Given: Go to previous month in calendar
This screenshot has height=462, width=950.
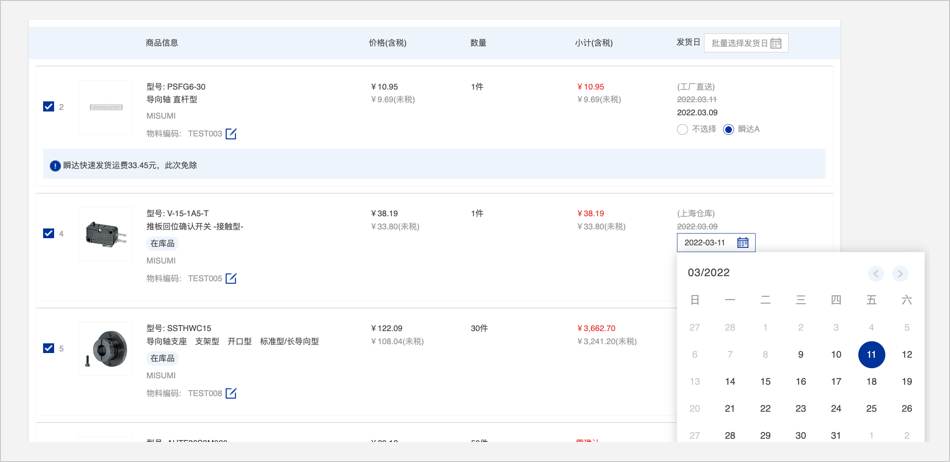Looking at the screenshot, I should tap(876, 274).
